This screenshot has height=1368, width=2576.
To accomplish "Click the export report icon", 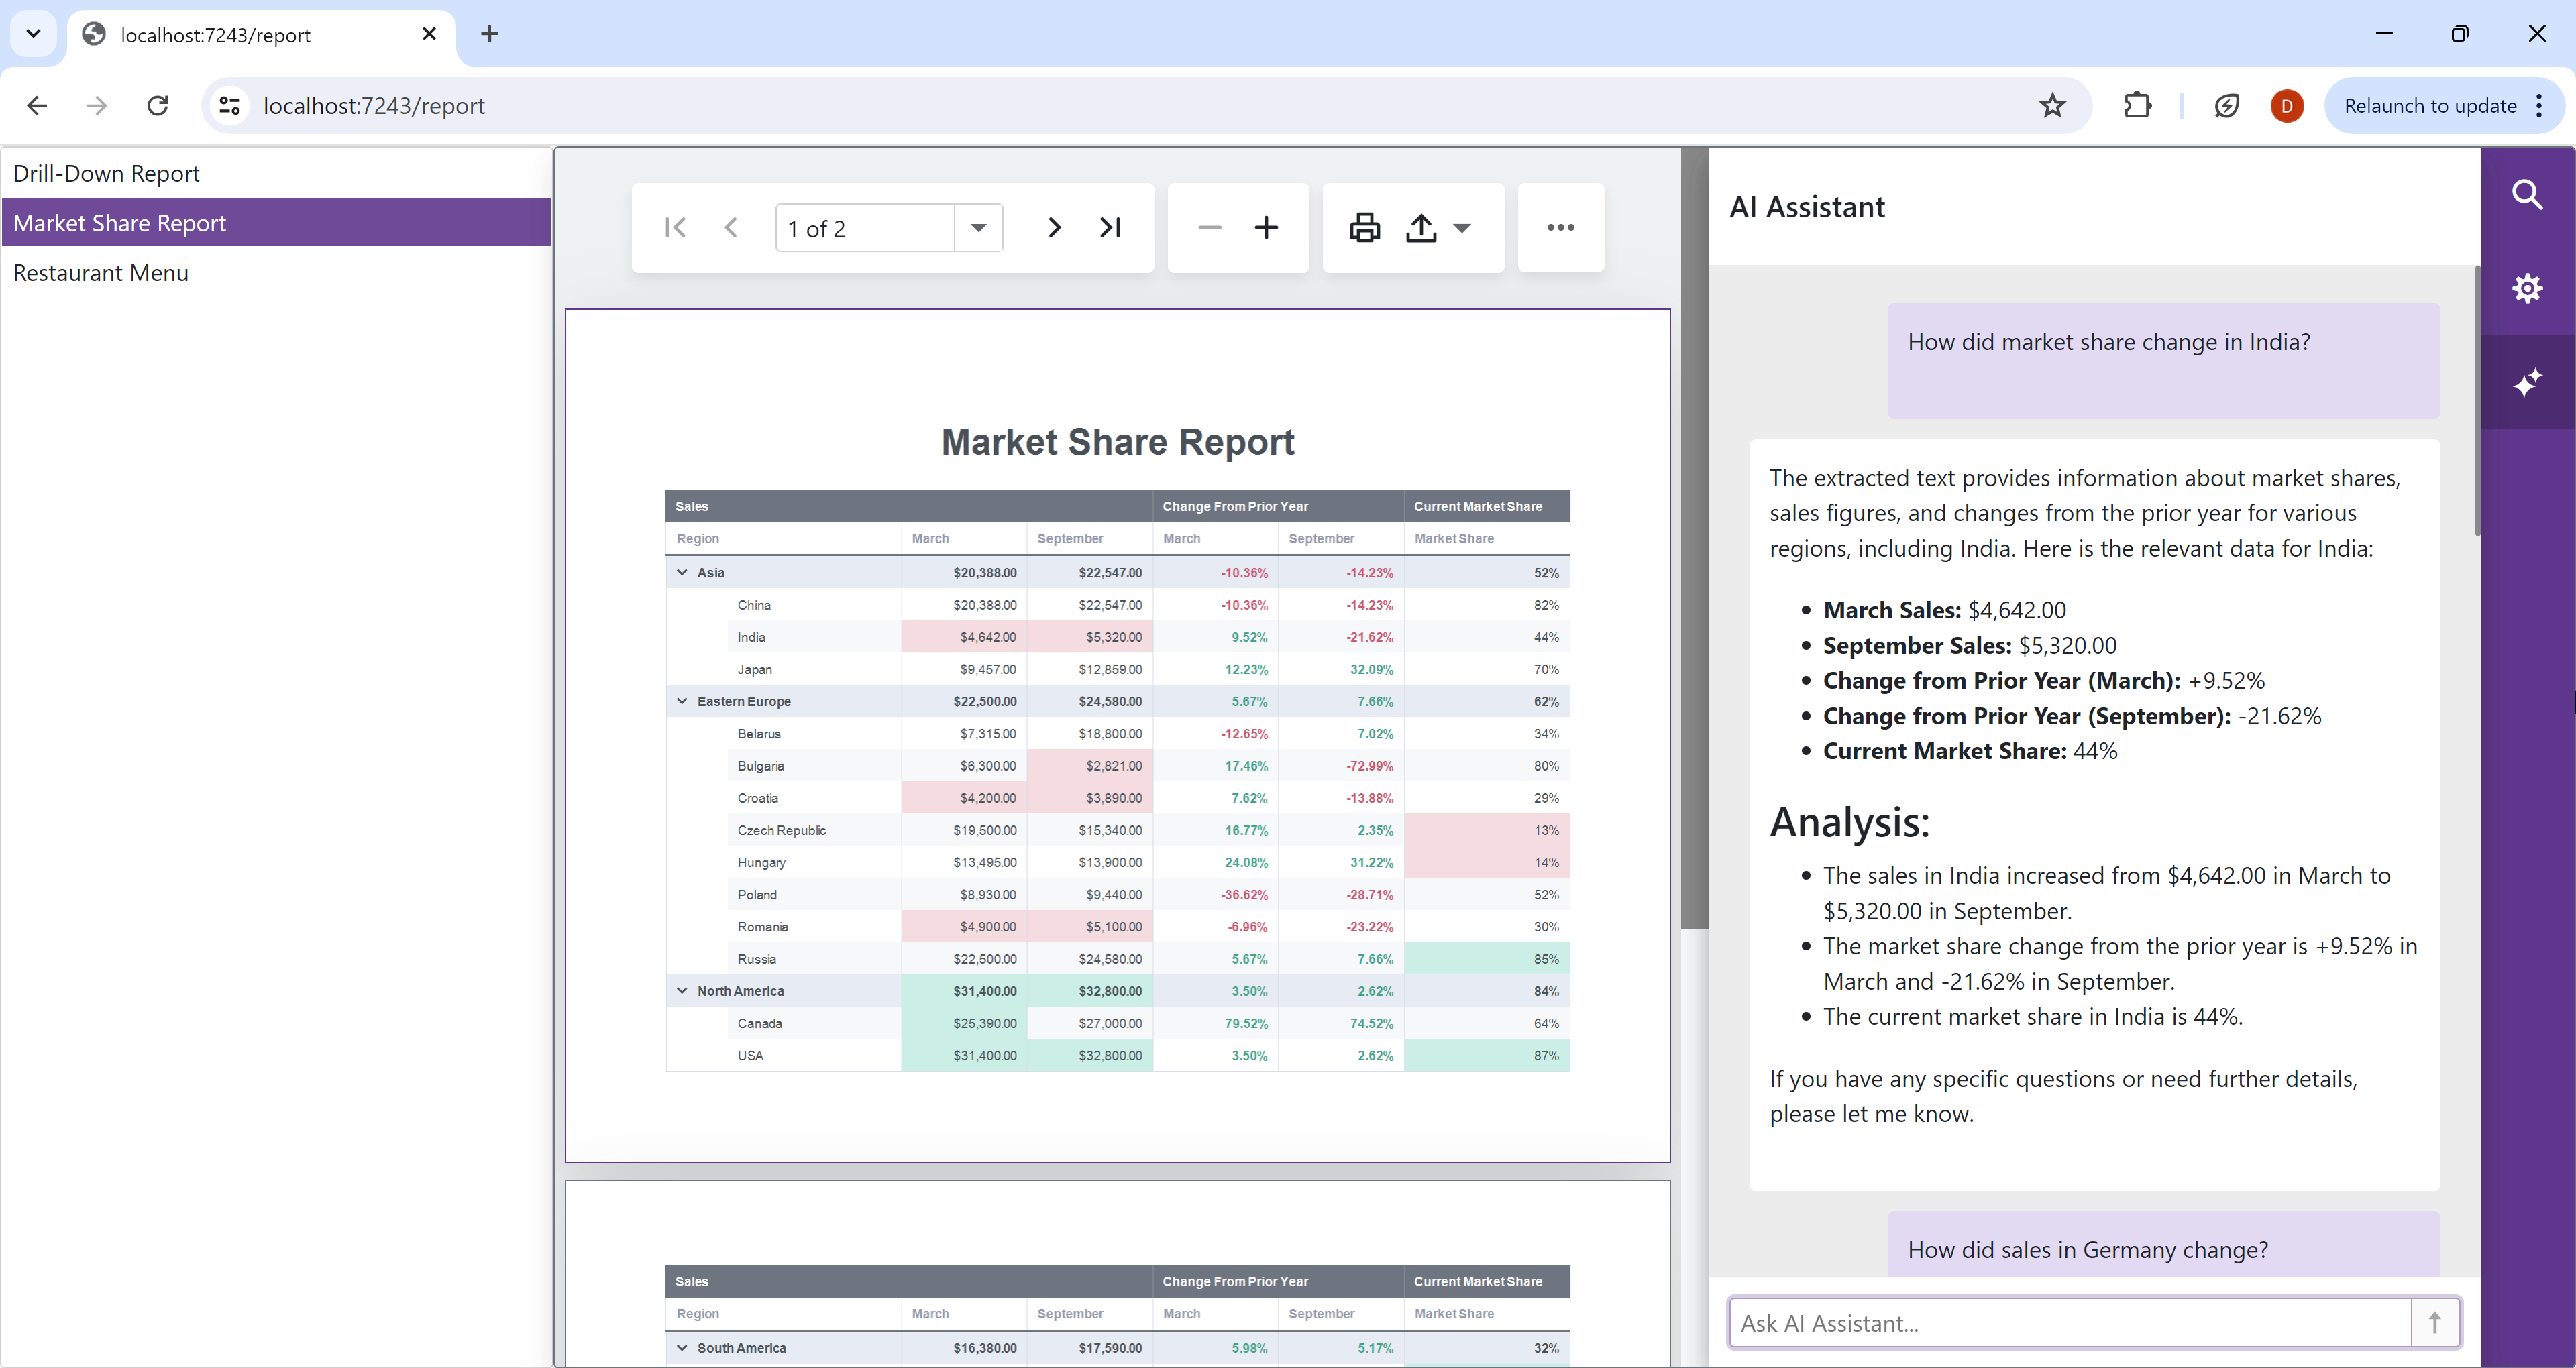I will 1421,228.
